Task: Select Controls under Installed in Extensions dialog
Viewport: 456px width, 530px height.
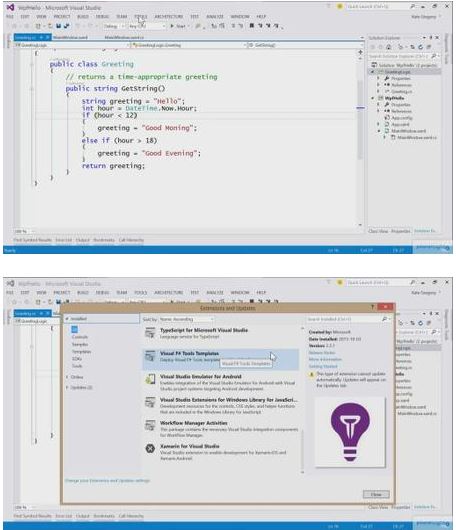Action: pyautogui.click(x=80, y=337)
